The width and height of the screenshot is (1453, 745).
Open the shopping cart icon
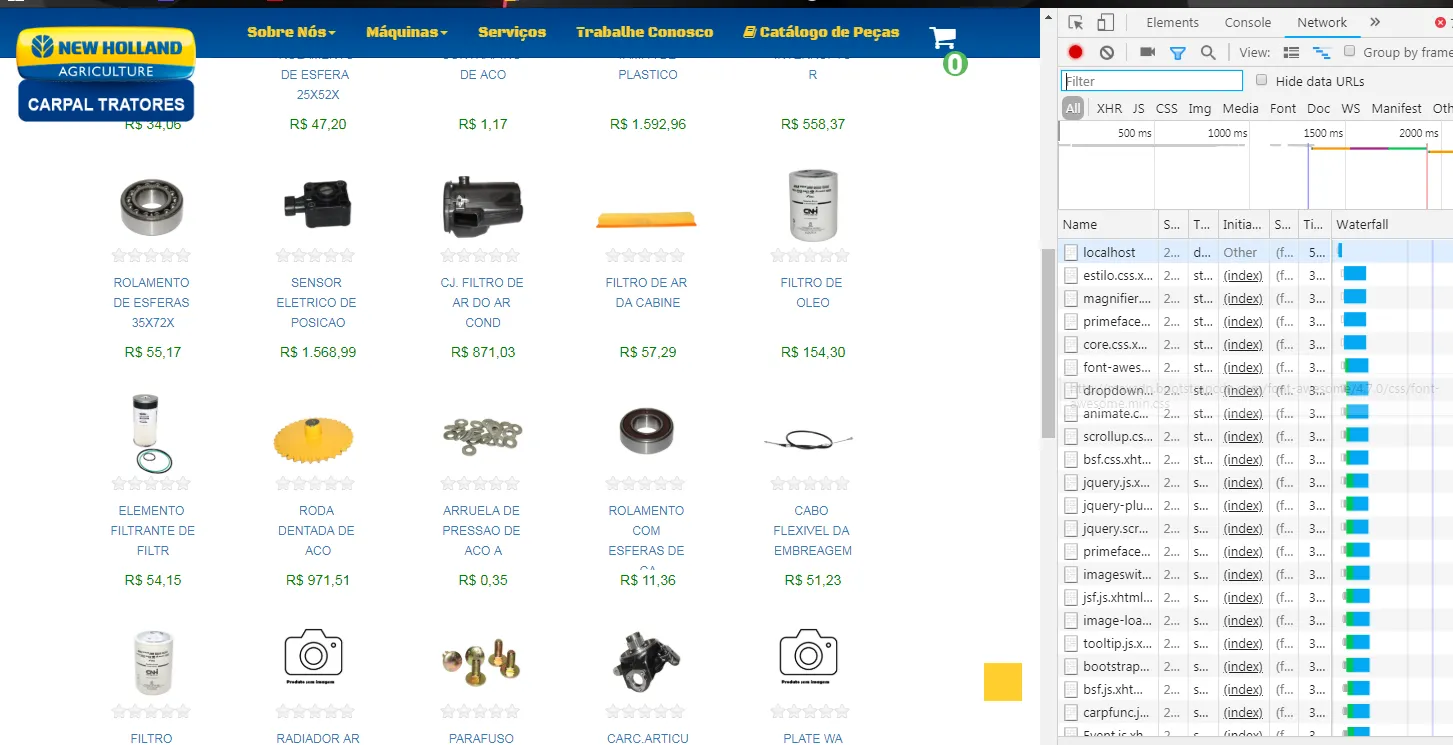(x=943, y=38)
